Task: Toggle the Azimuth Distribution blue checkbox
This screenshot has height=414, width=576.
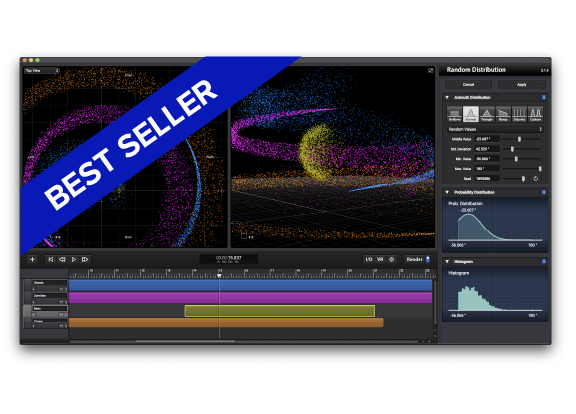Action: (544, 97)
